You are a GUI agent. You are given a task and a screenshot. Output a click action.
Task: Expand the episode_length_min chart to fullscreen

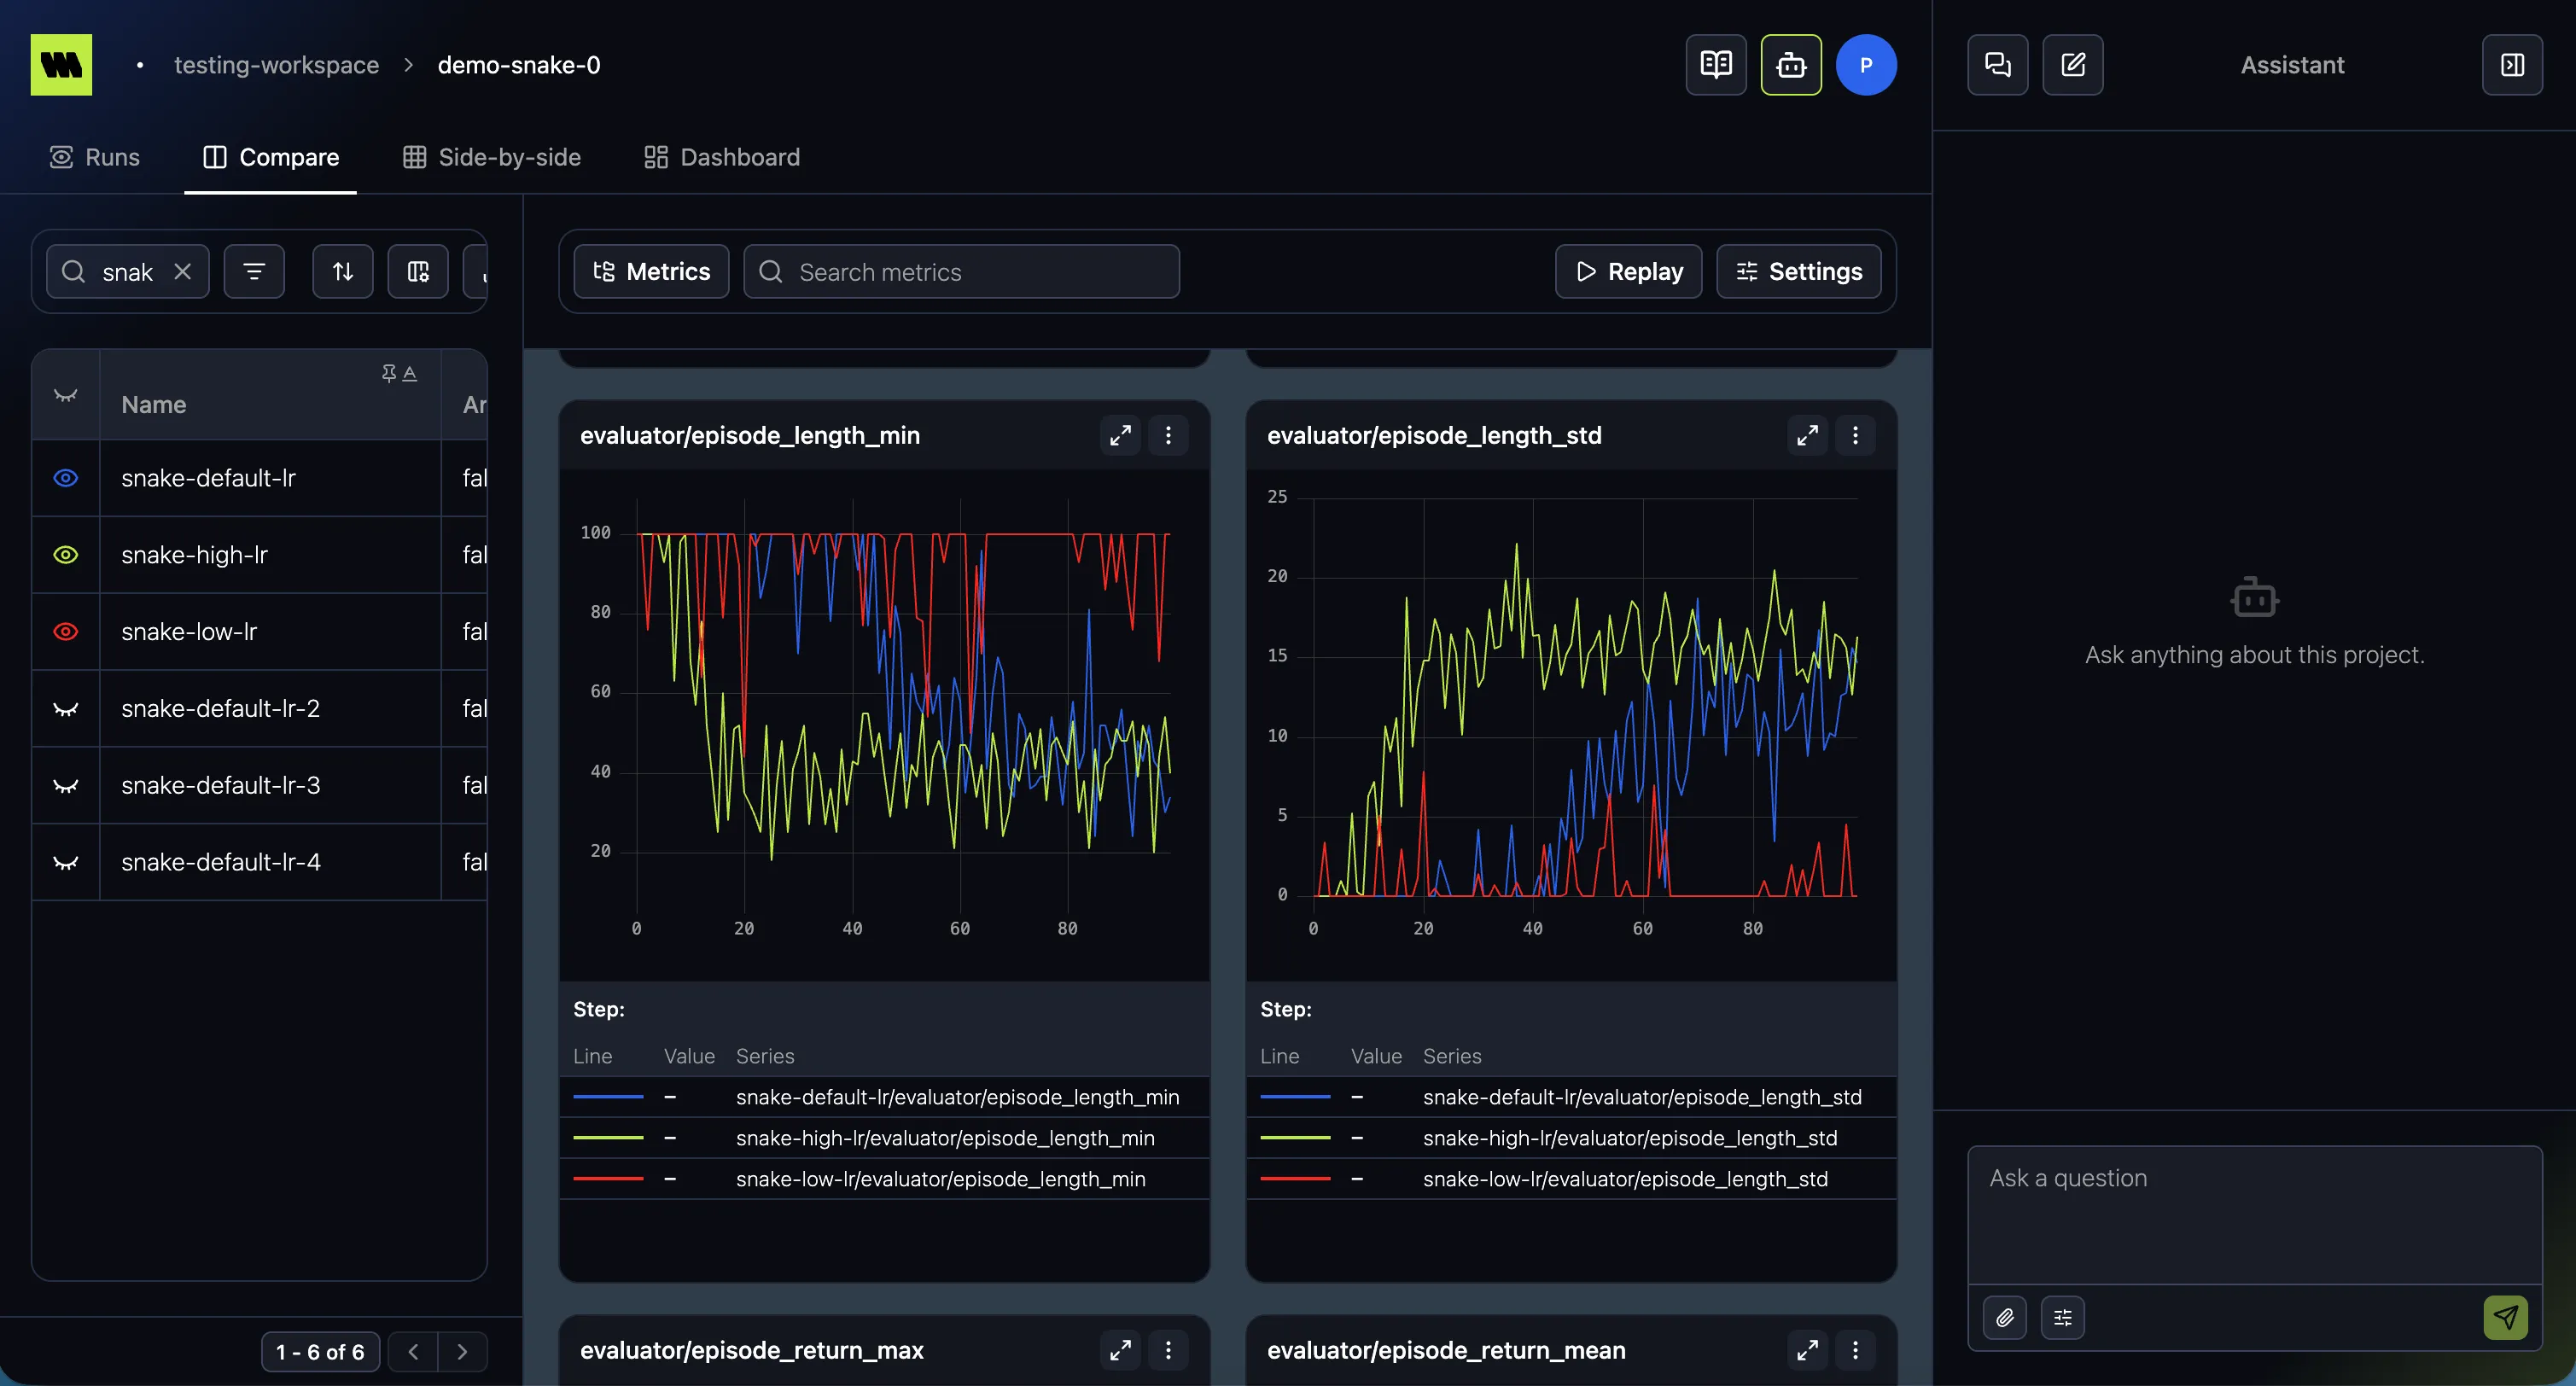[x=1120, y=435]
